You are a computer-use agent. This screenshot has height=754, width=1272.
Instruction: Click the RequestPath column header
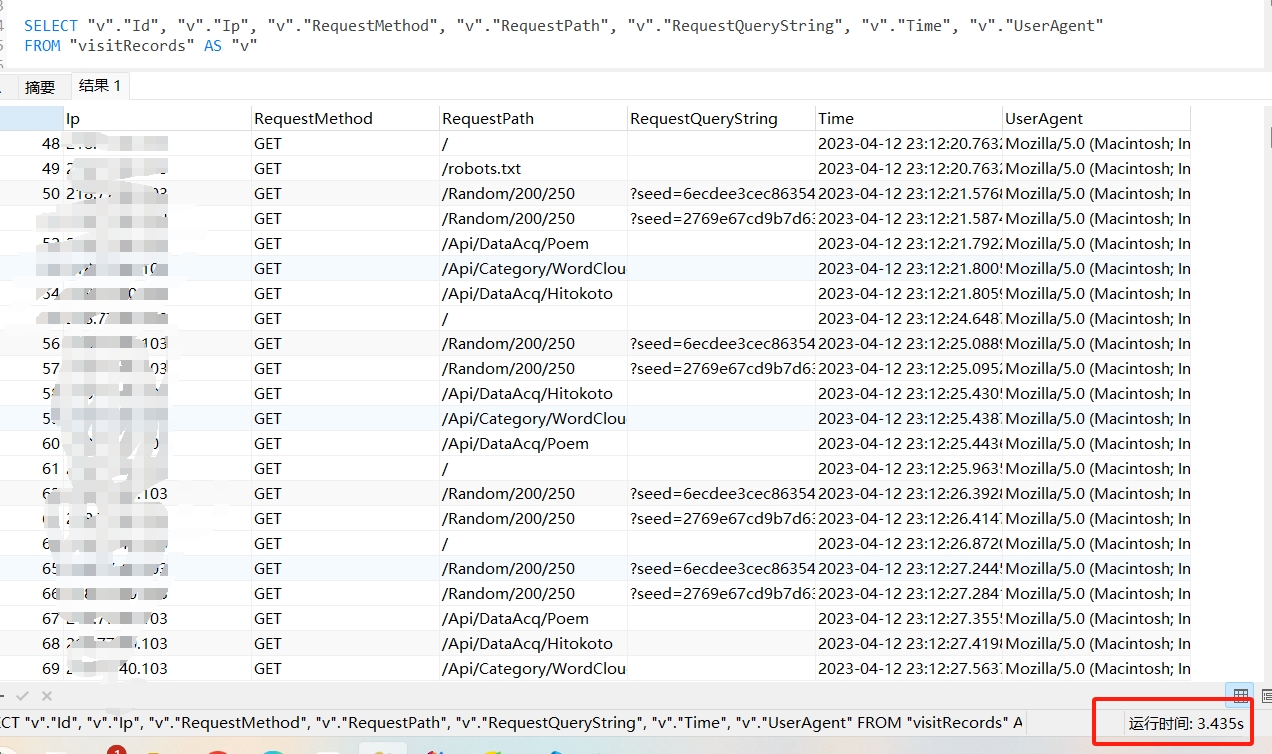coord(533,118)
